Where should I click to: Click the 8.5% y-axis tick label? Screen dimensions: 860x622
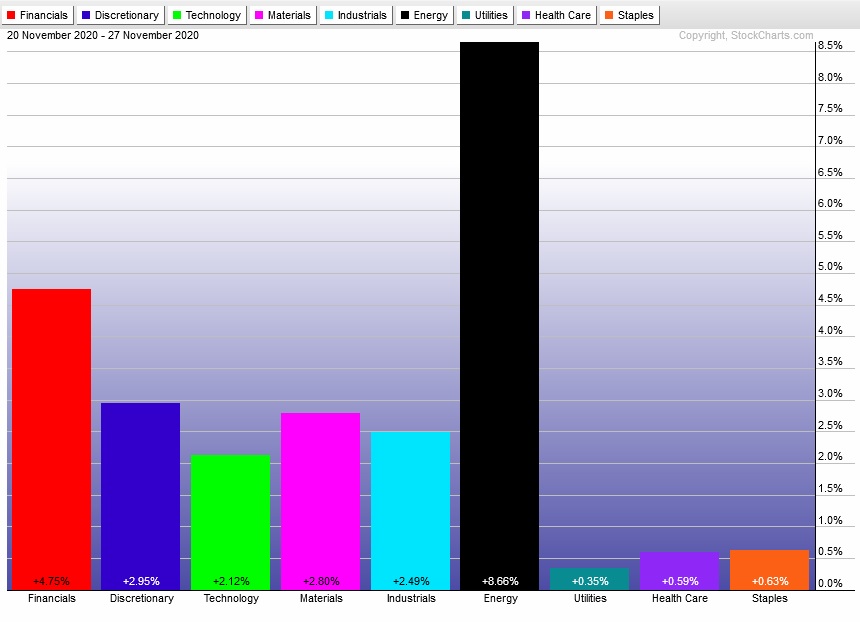(x=830, y=46)
